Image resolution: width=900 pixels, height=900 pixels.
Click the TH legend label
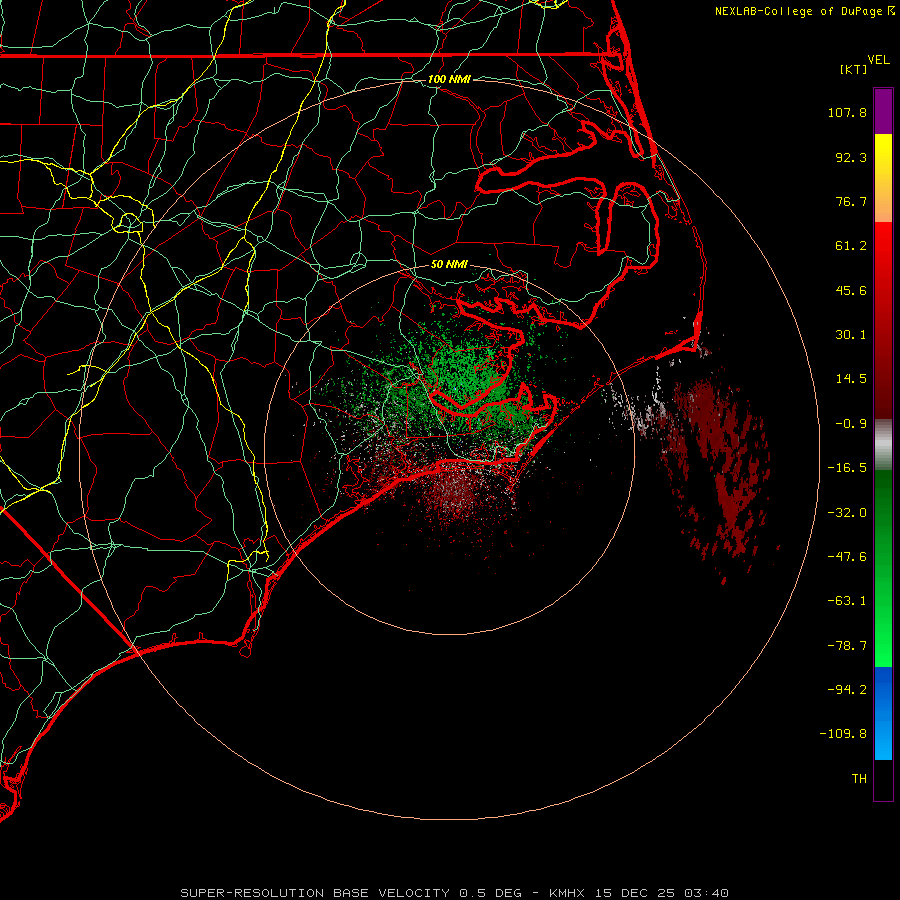859,779
